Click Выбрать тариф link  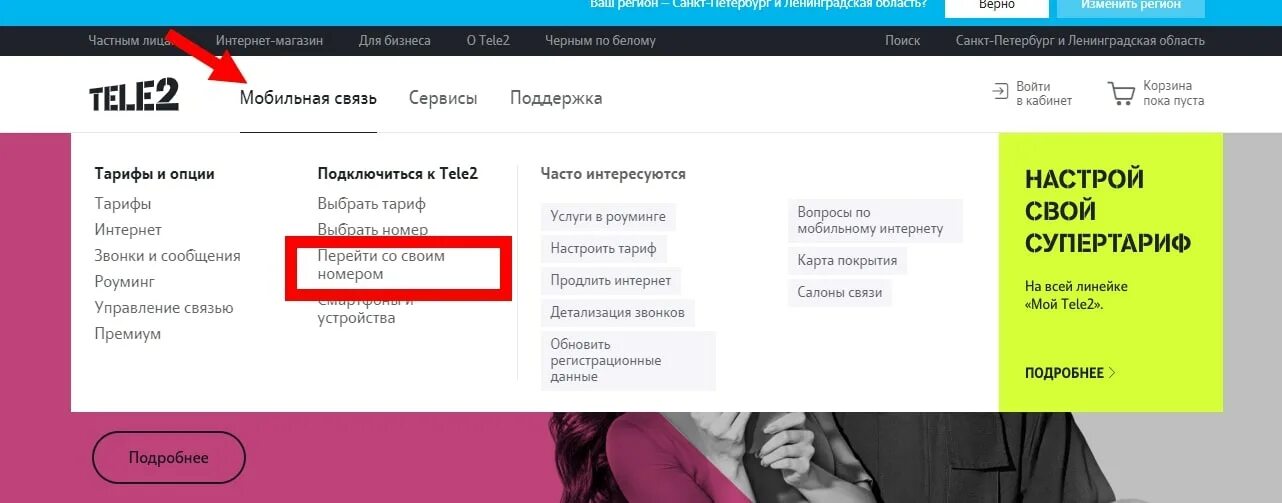click(x=371, y=203)
